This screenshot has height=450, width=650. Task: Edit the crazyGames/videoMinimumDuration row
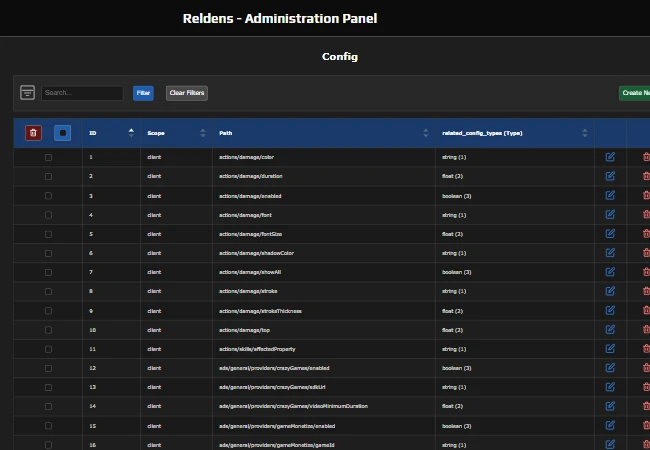(x=610, y=406)
